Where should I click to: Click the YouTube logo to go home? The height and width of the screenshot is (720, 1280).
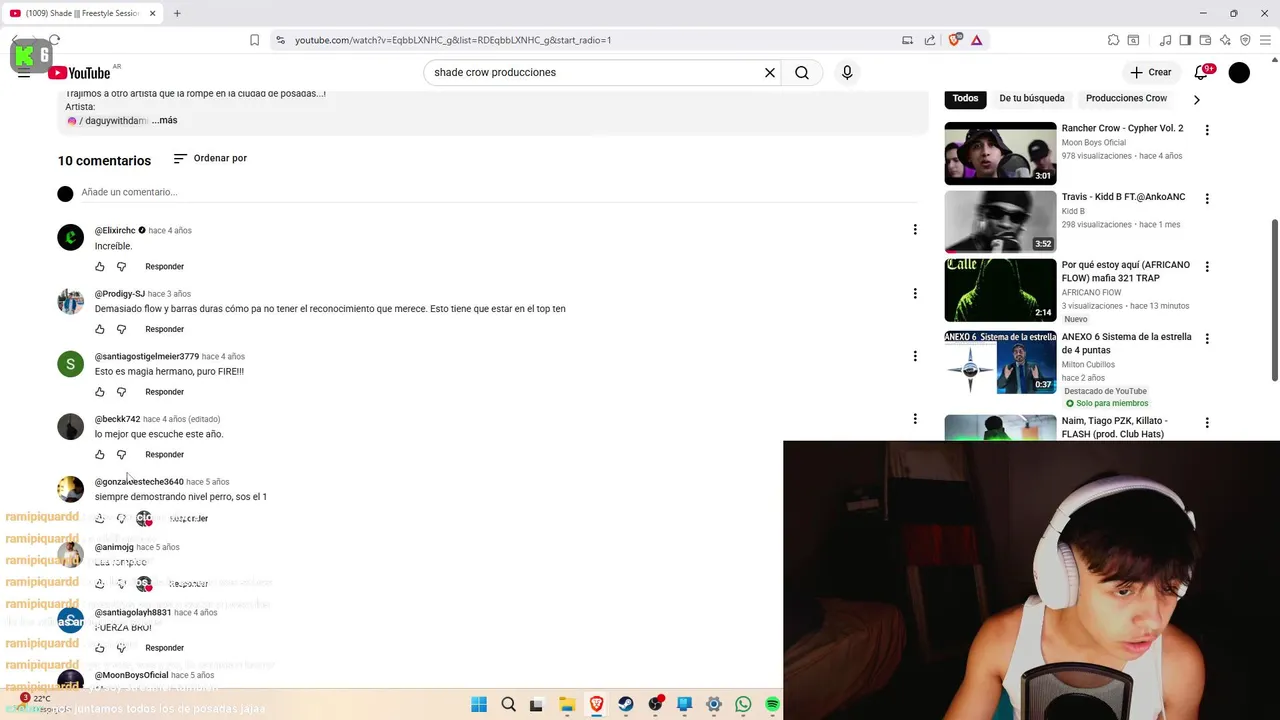[x=79, y=72]
